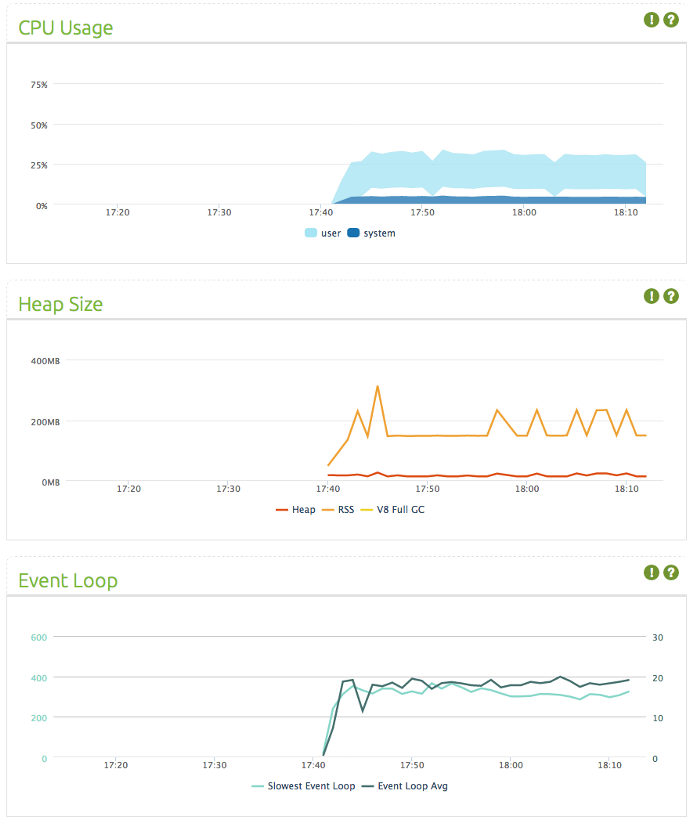Viewport: 700px width, 826px height.
Task: Click the Heap Size heading
Action: click(61, 304)
